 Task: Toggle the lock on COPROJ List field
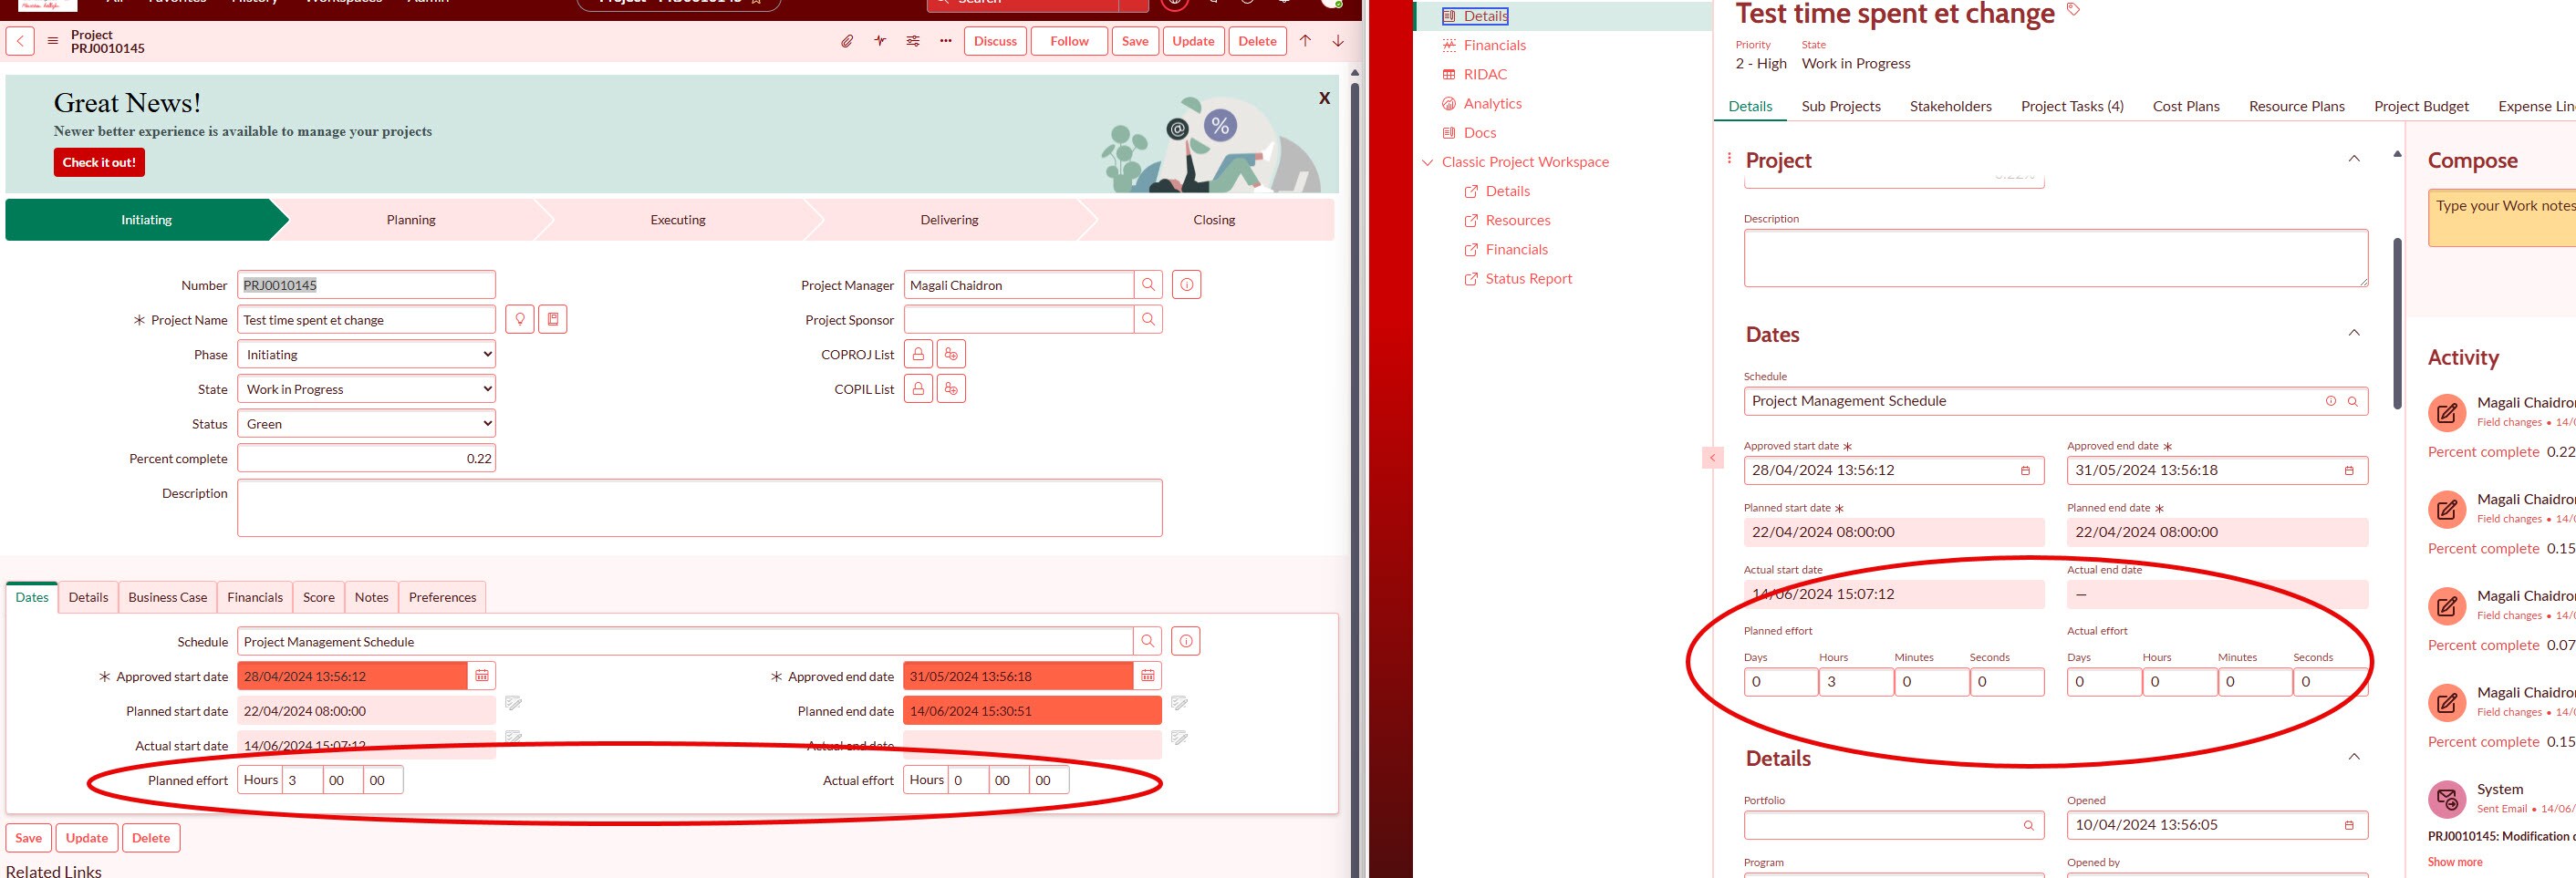[x=918, y=353]
